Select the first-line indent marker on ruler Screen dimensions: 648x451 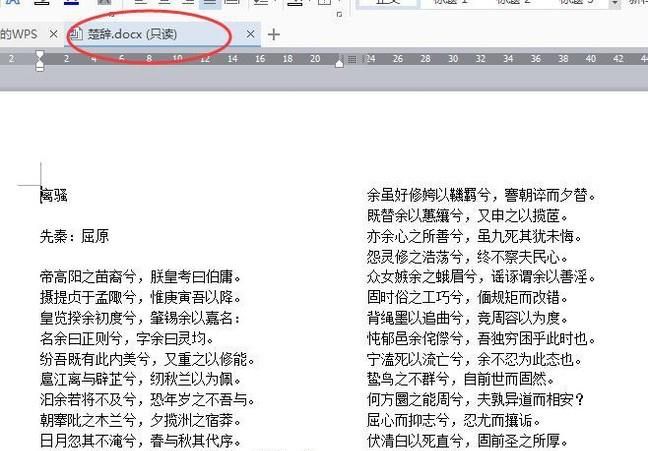click(x=40, y=55)
